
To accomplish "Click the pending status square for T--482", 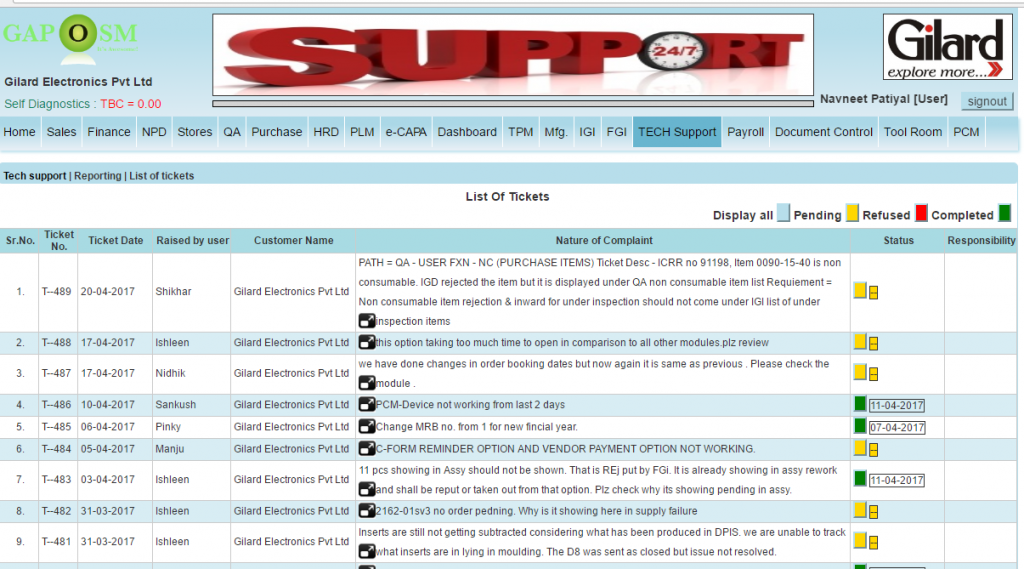I will click(860, 510).
